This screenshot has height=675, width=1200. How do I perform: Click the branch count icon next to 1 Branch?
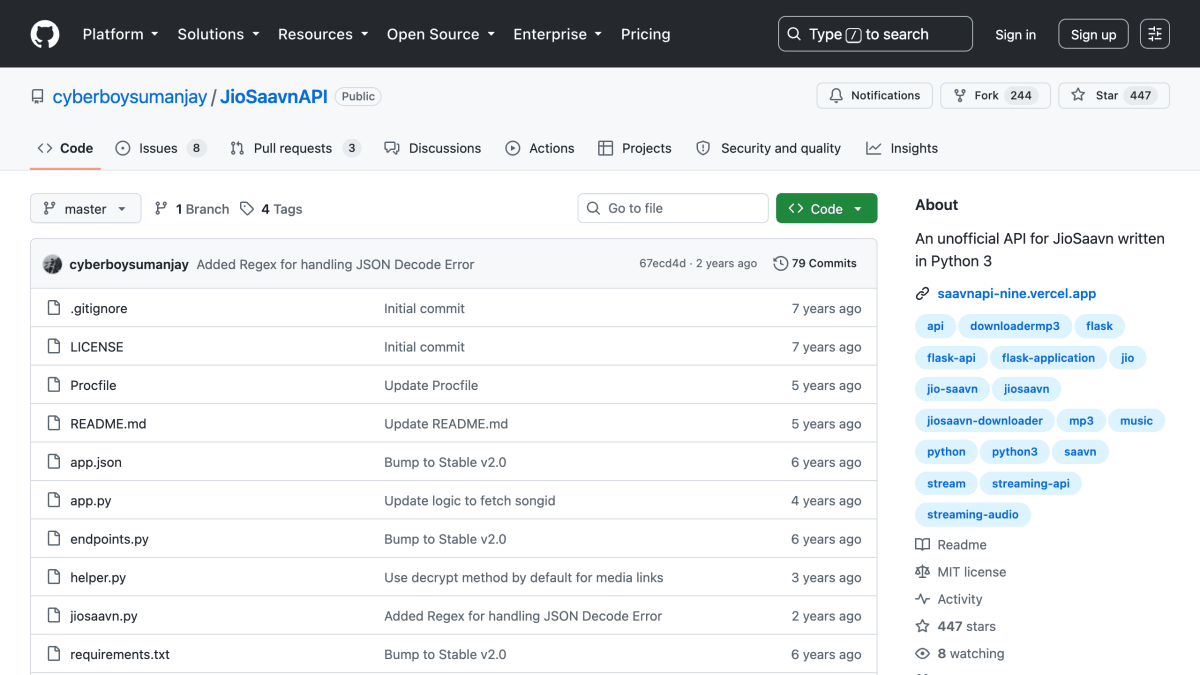point(162,209)
